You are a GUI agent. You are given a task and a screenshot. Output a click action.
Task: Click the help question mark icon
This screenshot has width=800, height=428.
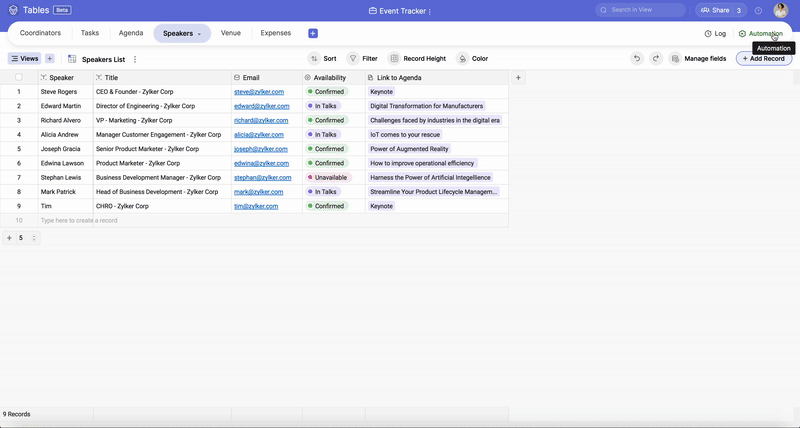[758, 11]
